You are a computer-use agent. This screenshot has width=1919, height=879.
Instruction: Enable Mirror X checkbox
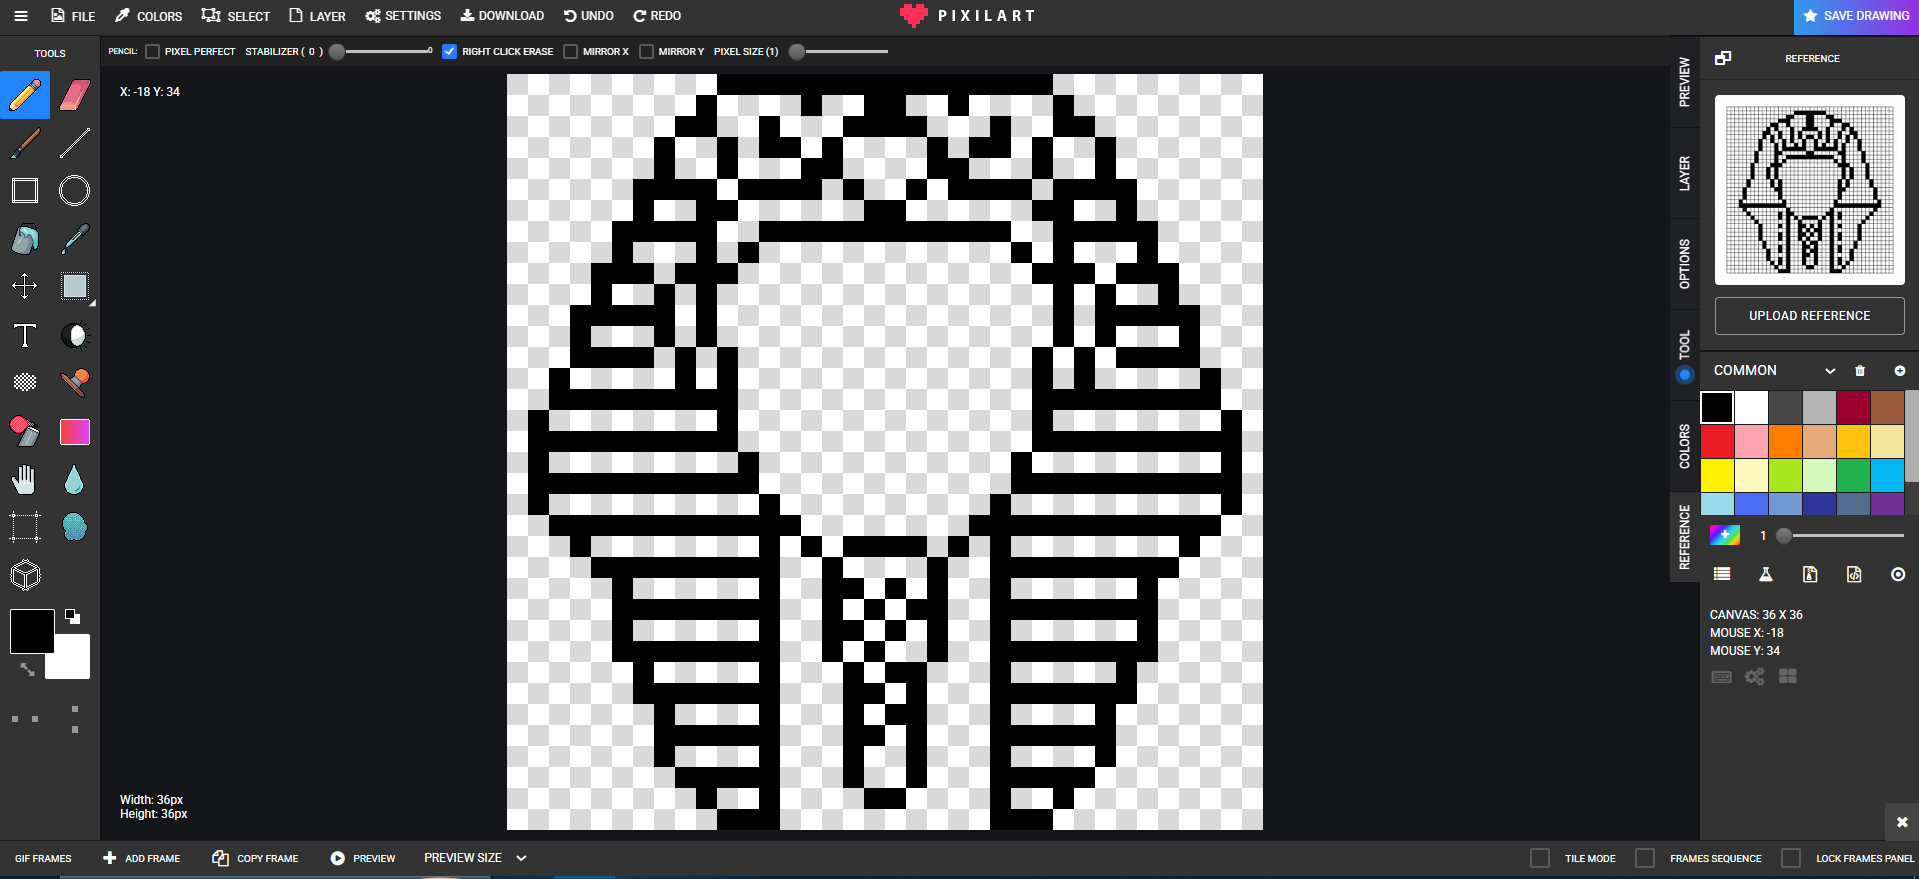tap(570, 51)
